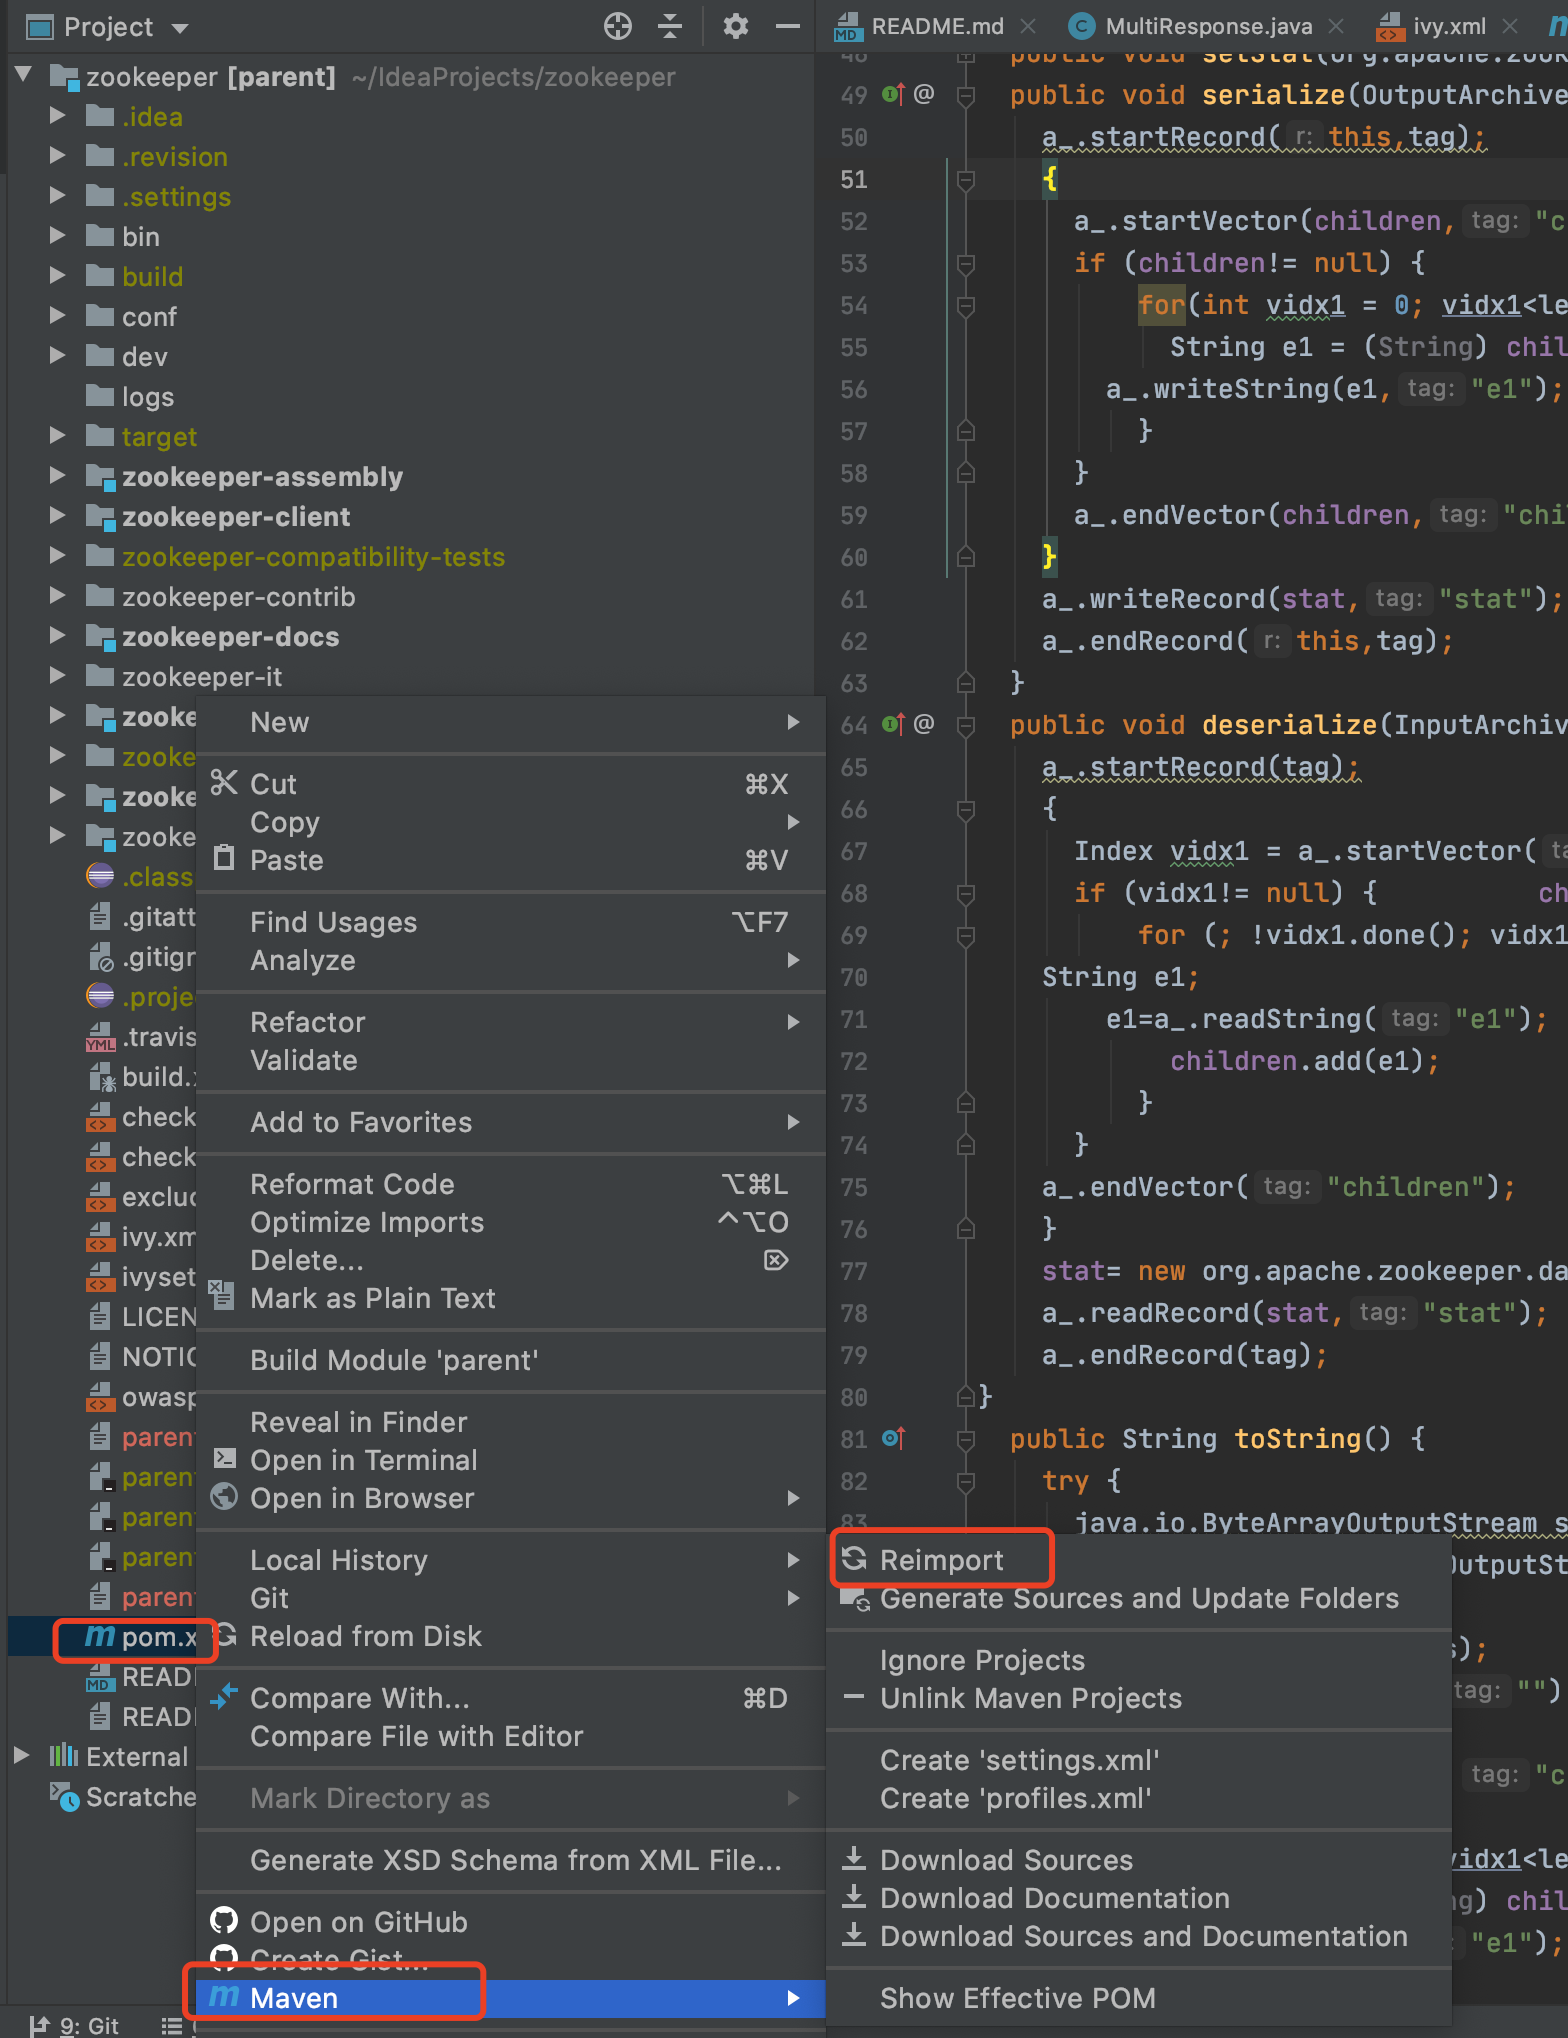Click the Project view dropdown arrow
Viewport: 1568px width, 2038px height.
coord(180,28)
